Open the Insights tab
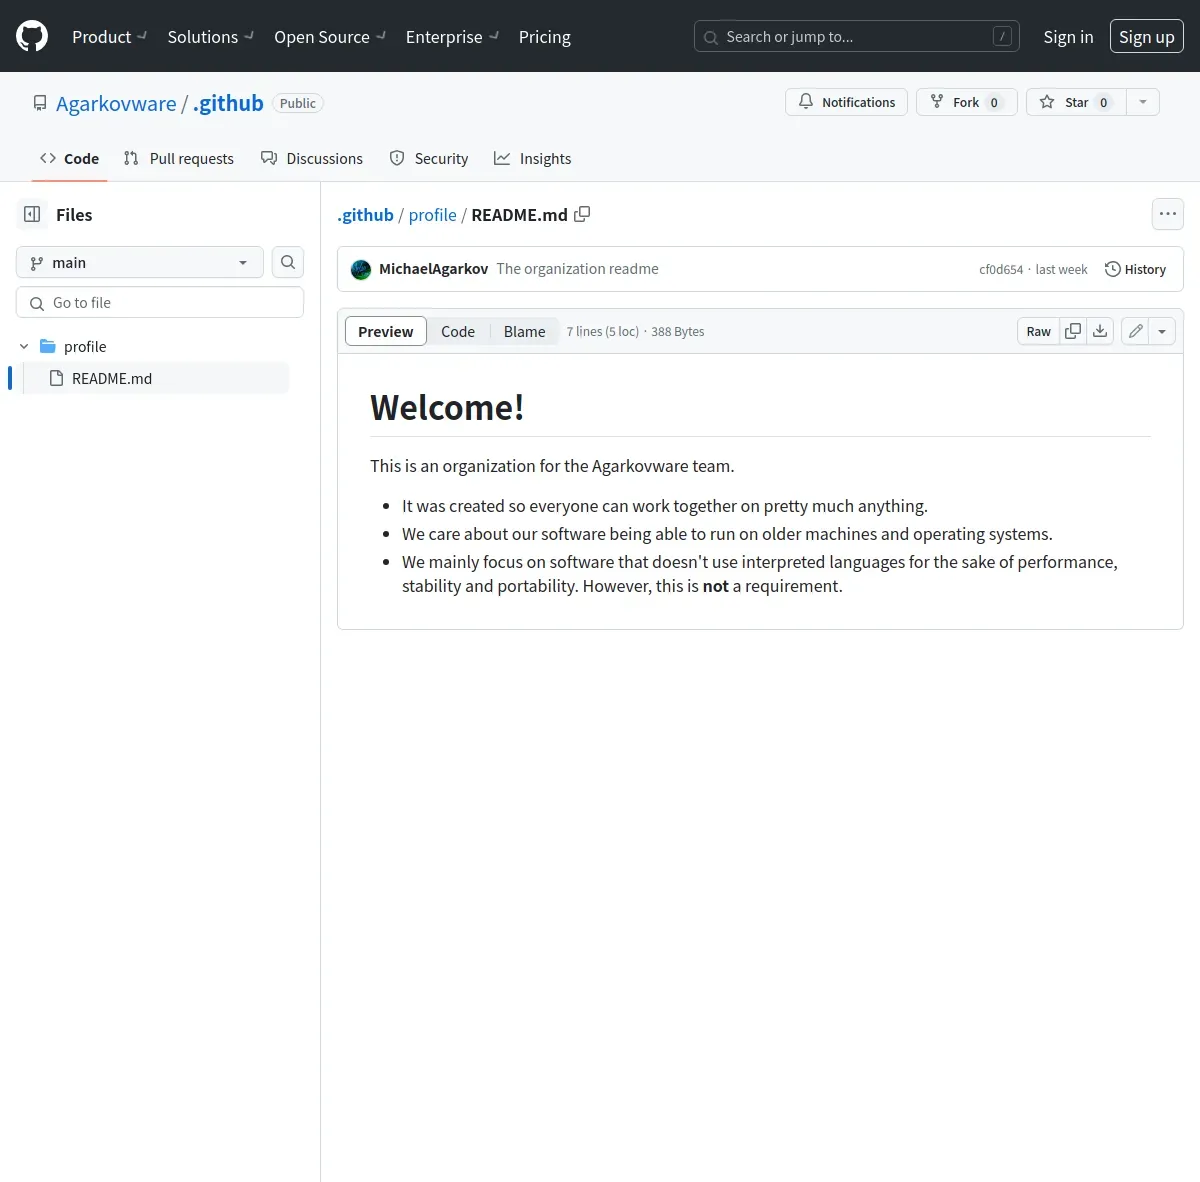 click(532, 158)
